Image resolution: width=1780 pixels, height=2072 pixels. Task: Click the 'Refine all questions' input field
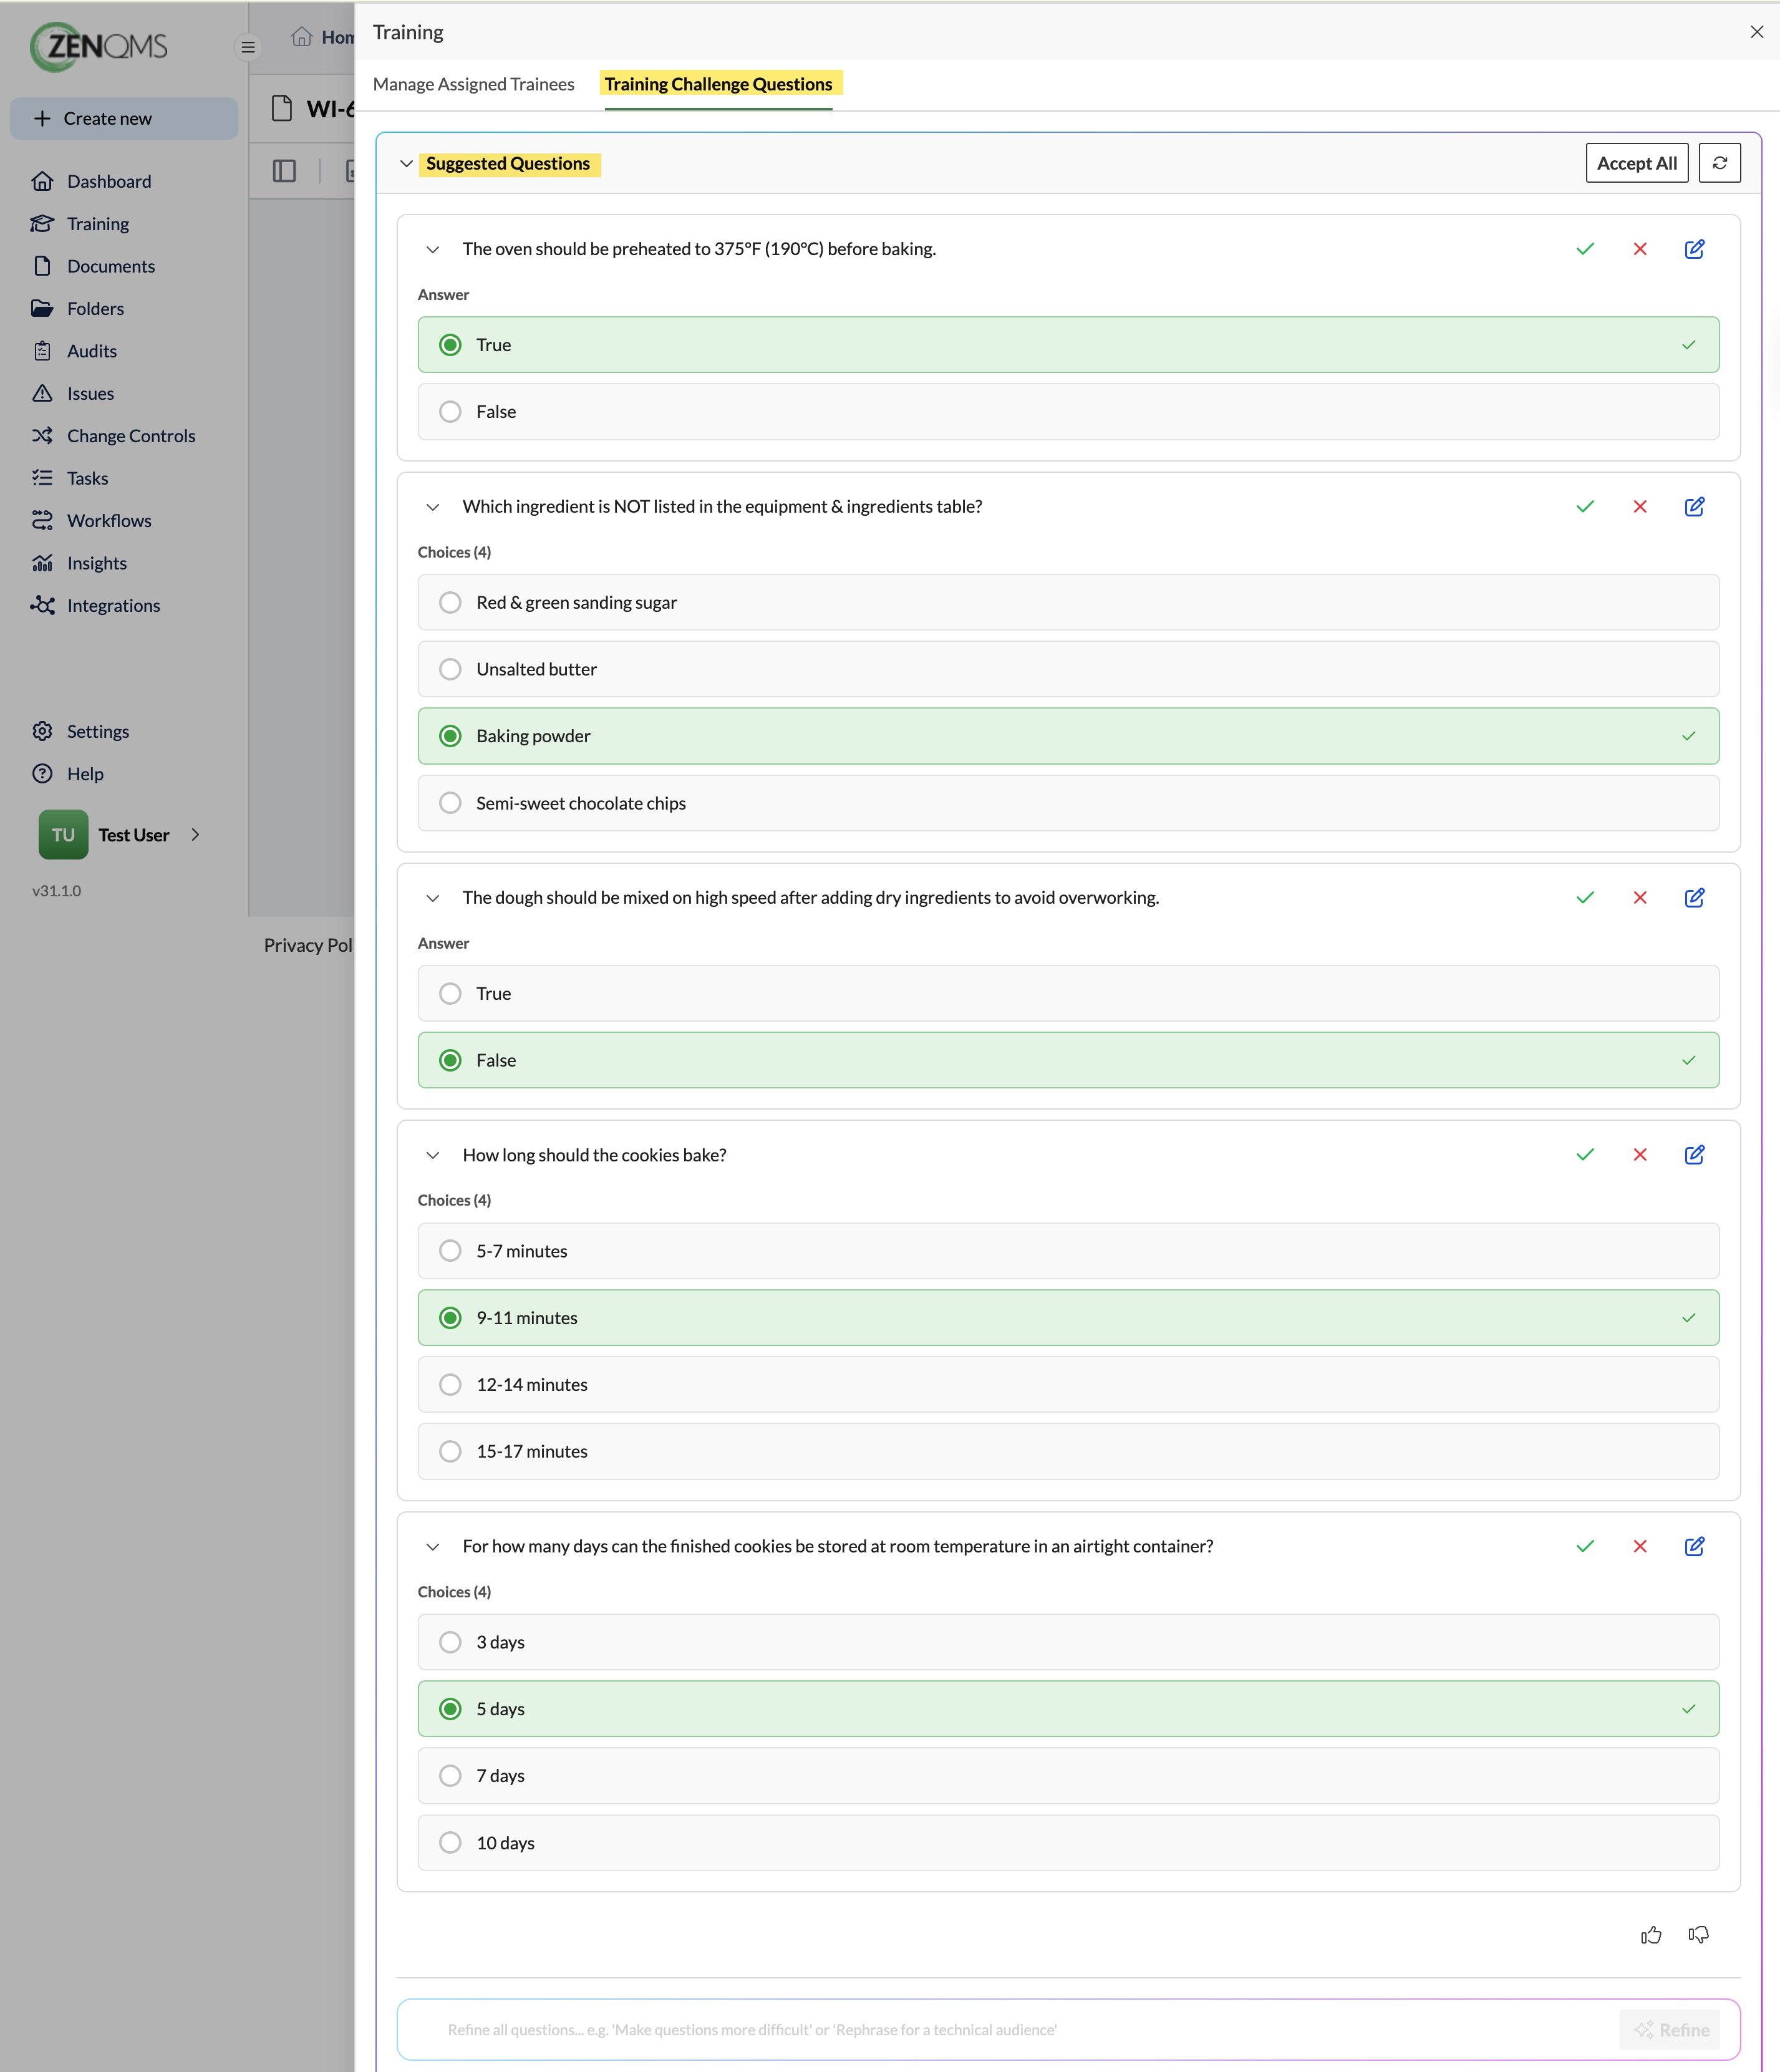click(1020, 2030)
